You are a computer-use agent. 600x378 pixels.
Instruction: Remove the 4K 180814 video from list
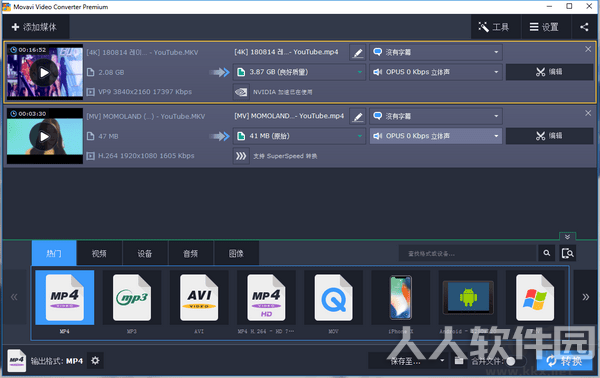pos(588,49)
